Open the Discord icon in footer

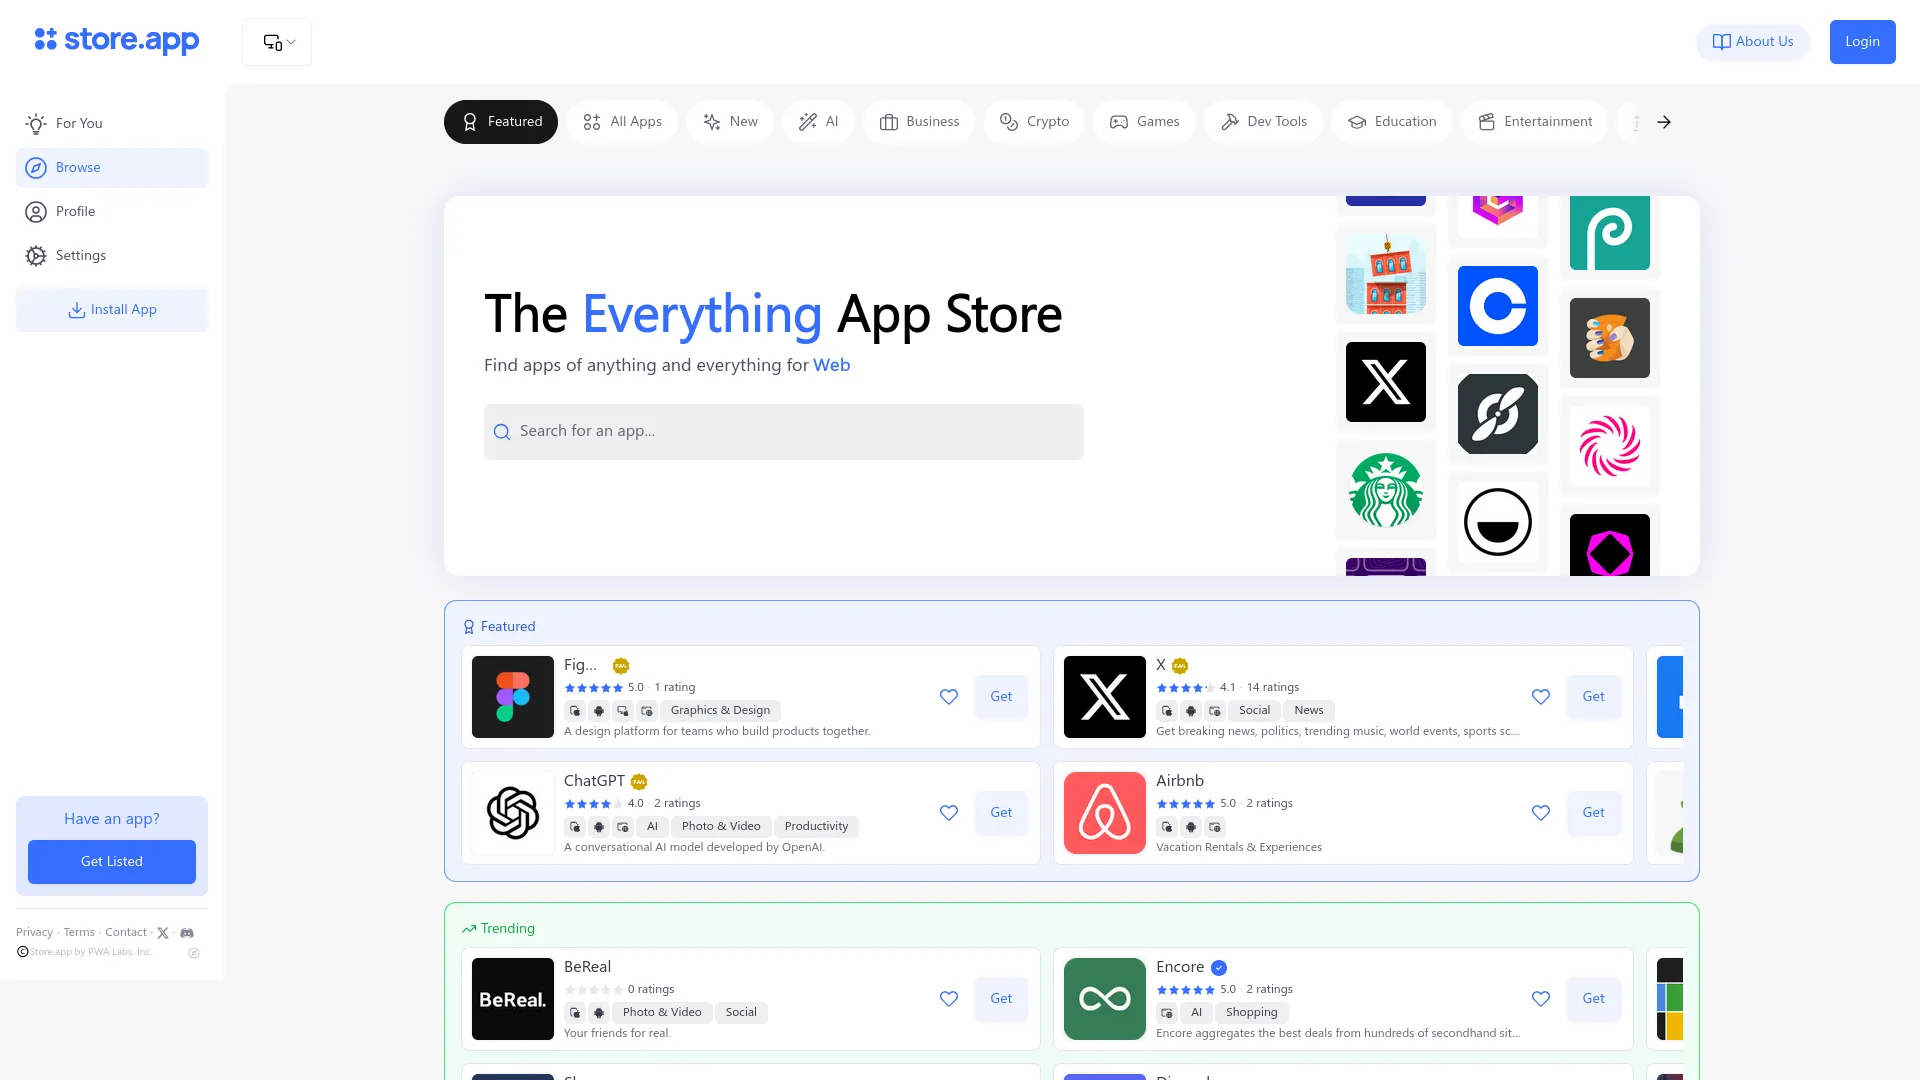pos(187,933)
